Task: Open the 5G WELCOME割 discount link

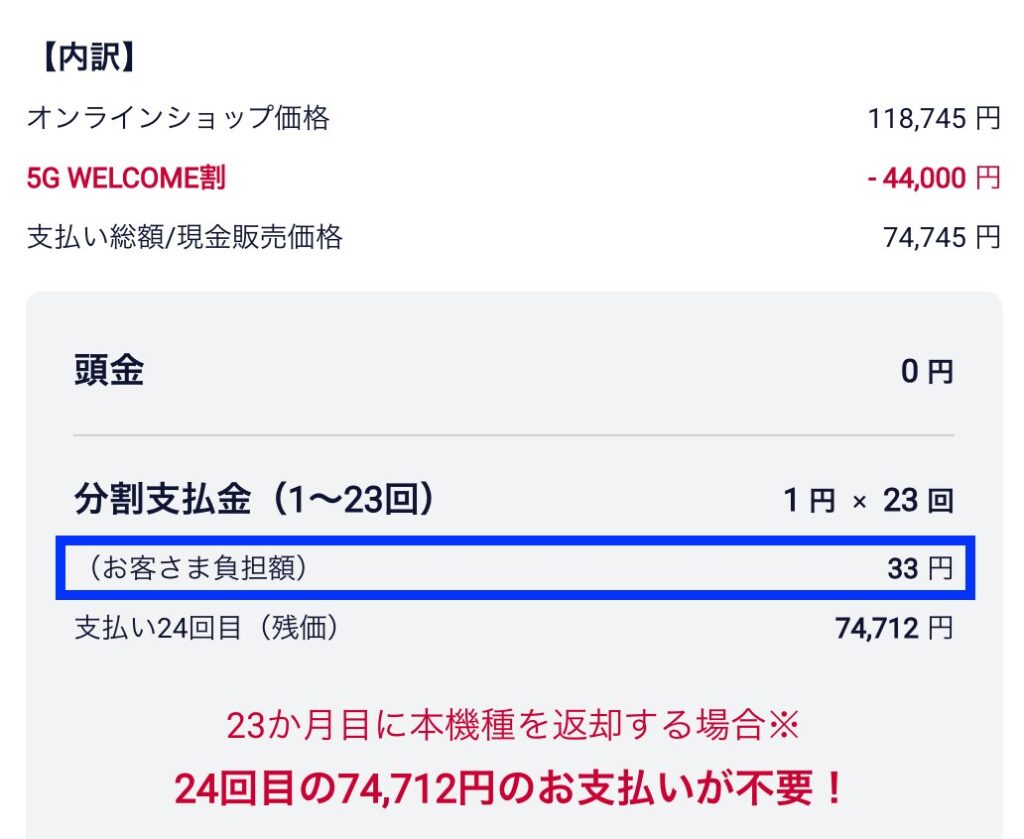Action: coord(126,178)
